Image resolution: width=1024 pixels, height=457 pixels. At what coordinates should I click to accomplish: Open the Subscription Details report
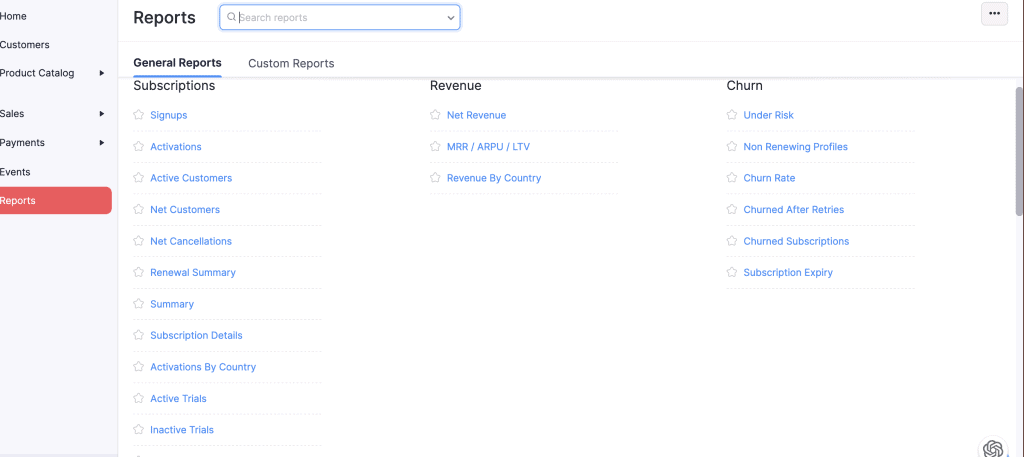click(196, 335)
